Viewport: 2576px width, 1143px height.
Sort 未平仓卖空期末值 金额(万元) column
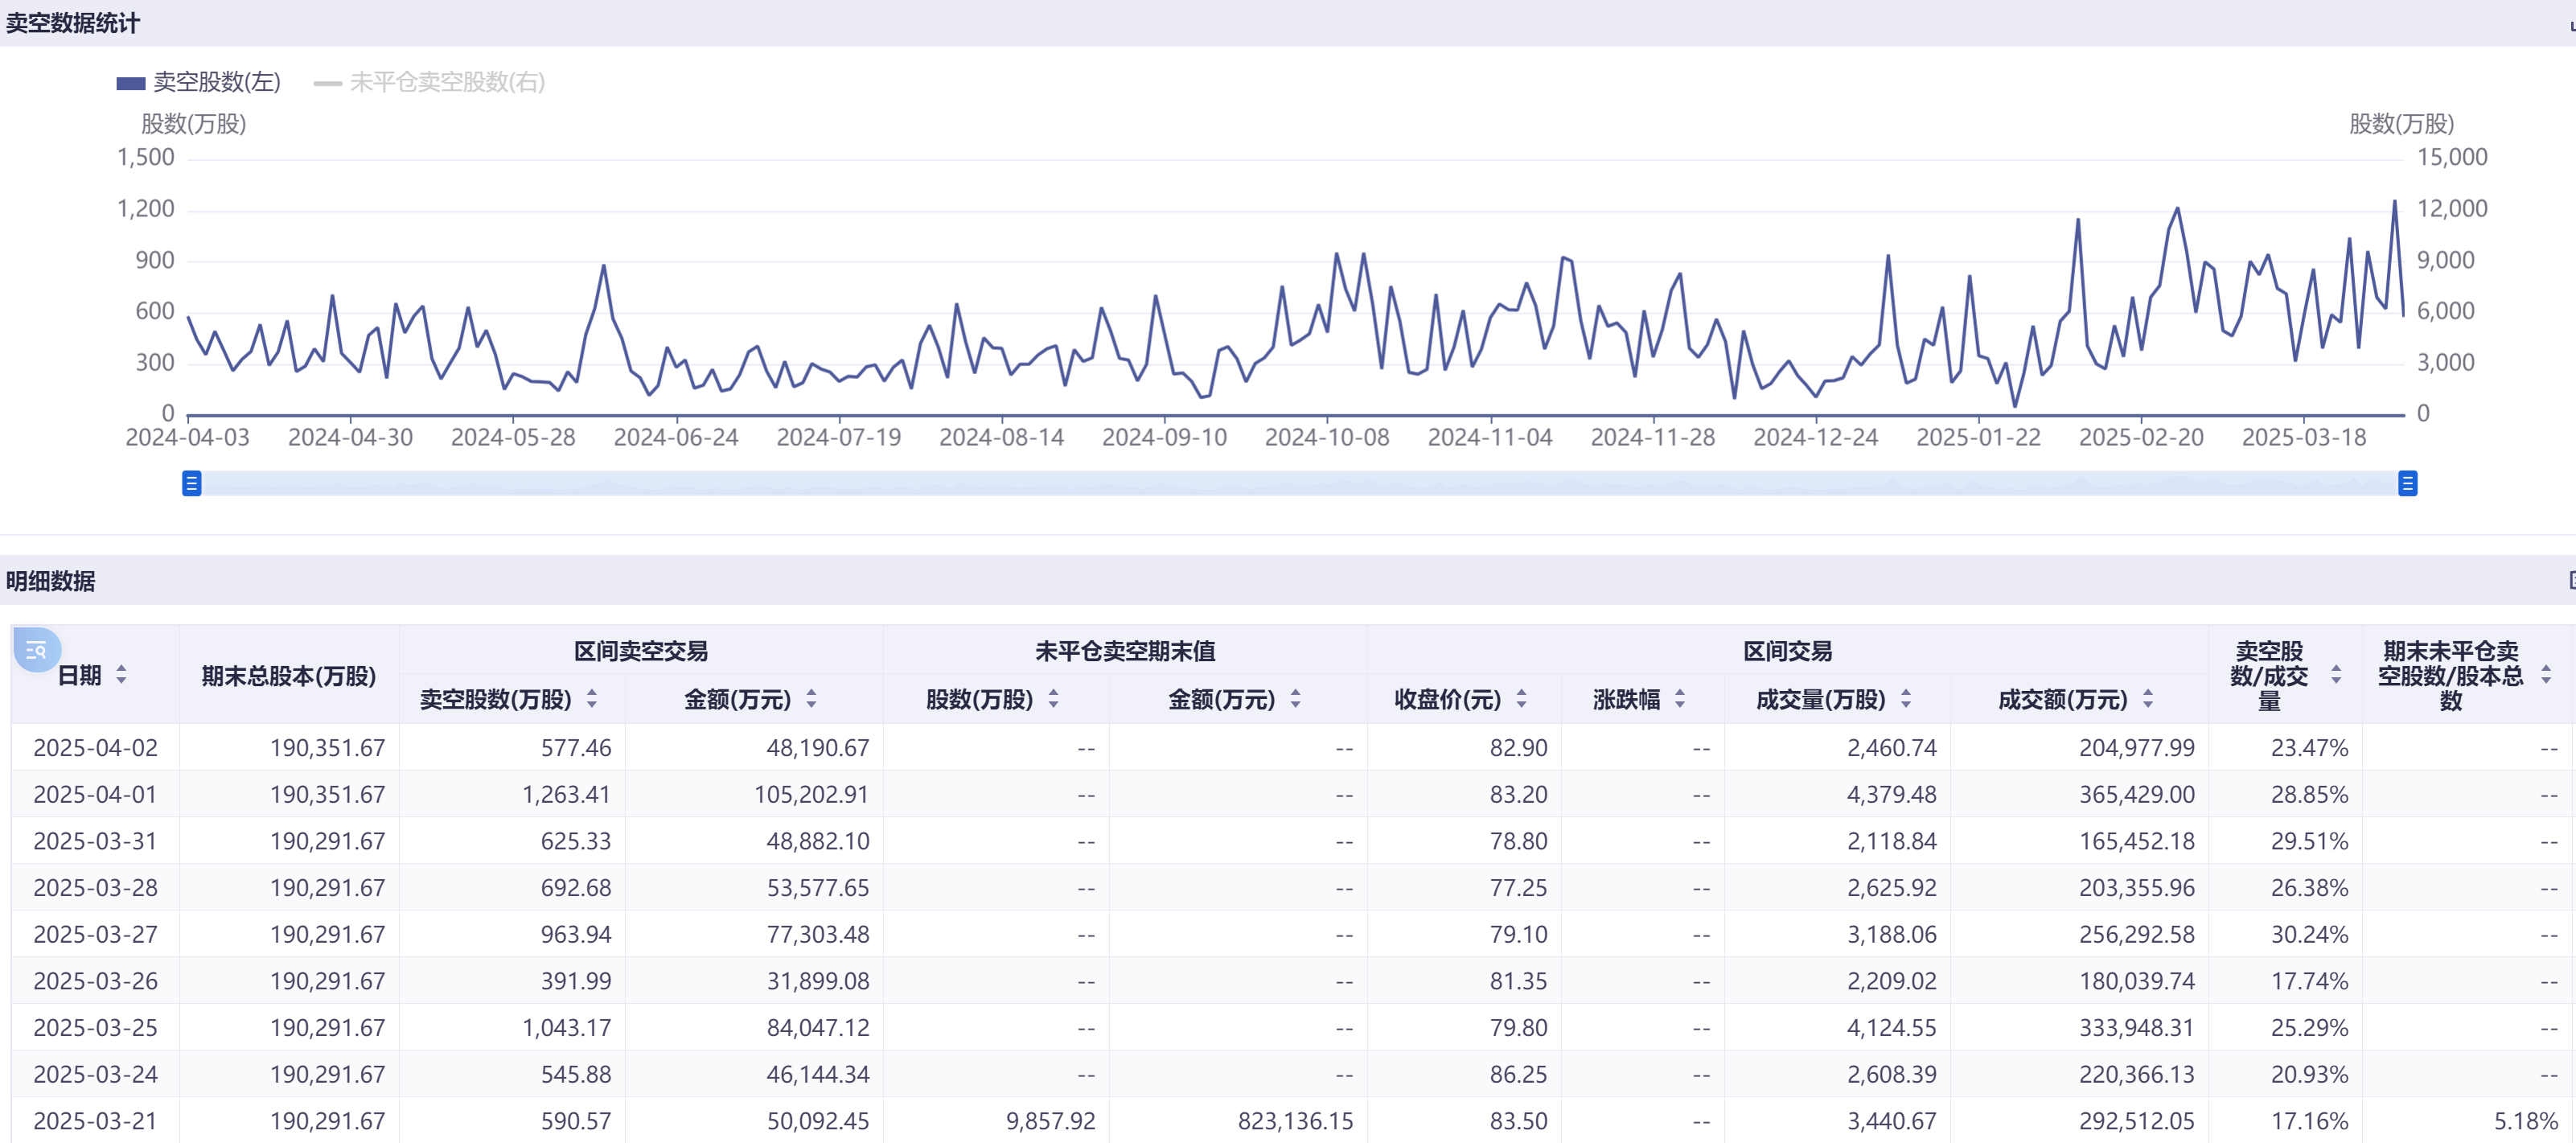click(x=1295, y=699)
